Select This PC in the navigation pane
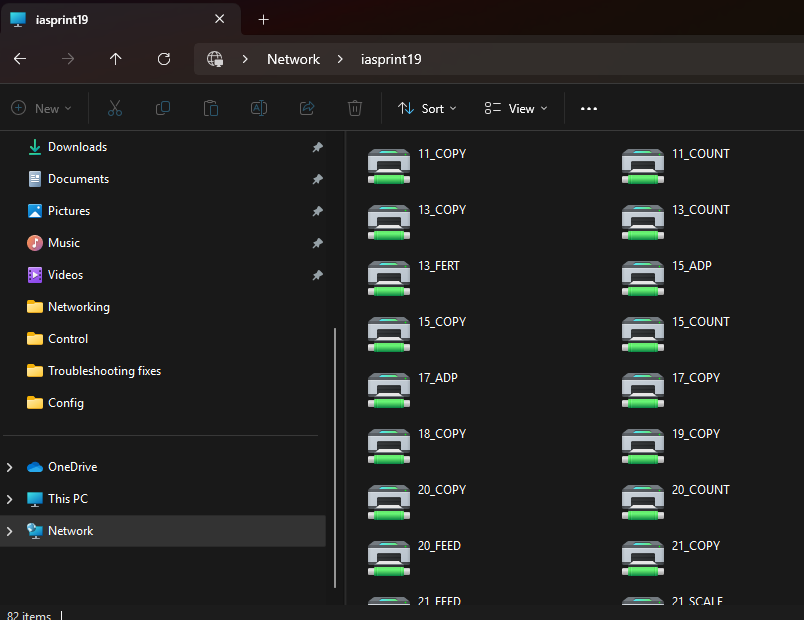The width and height of the screenshot is (804, 620). tap(68, 499)
